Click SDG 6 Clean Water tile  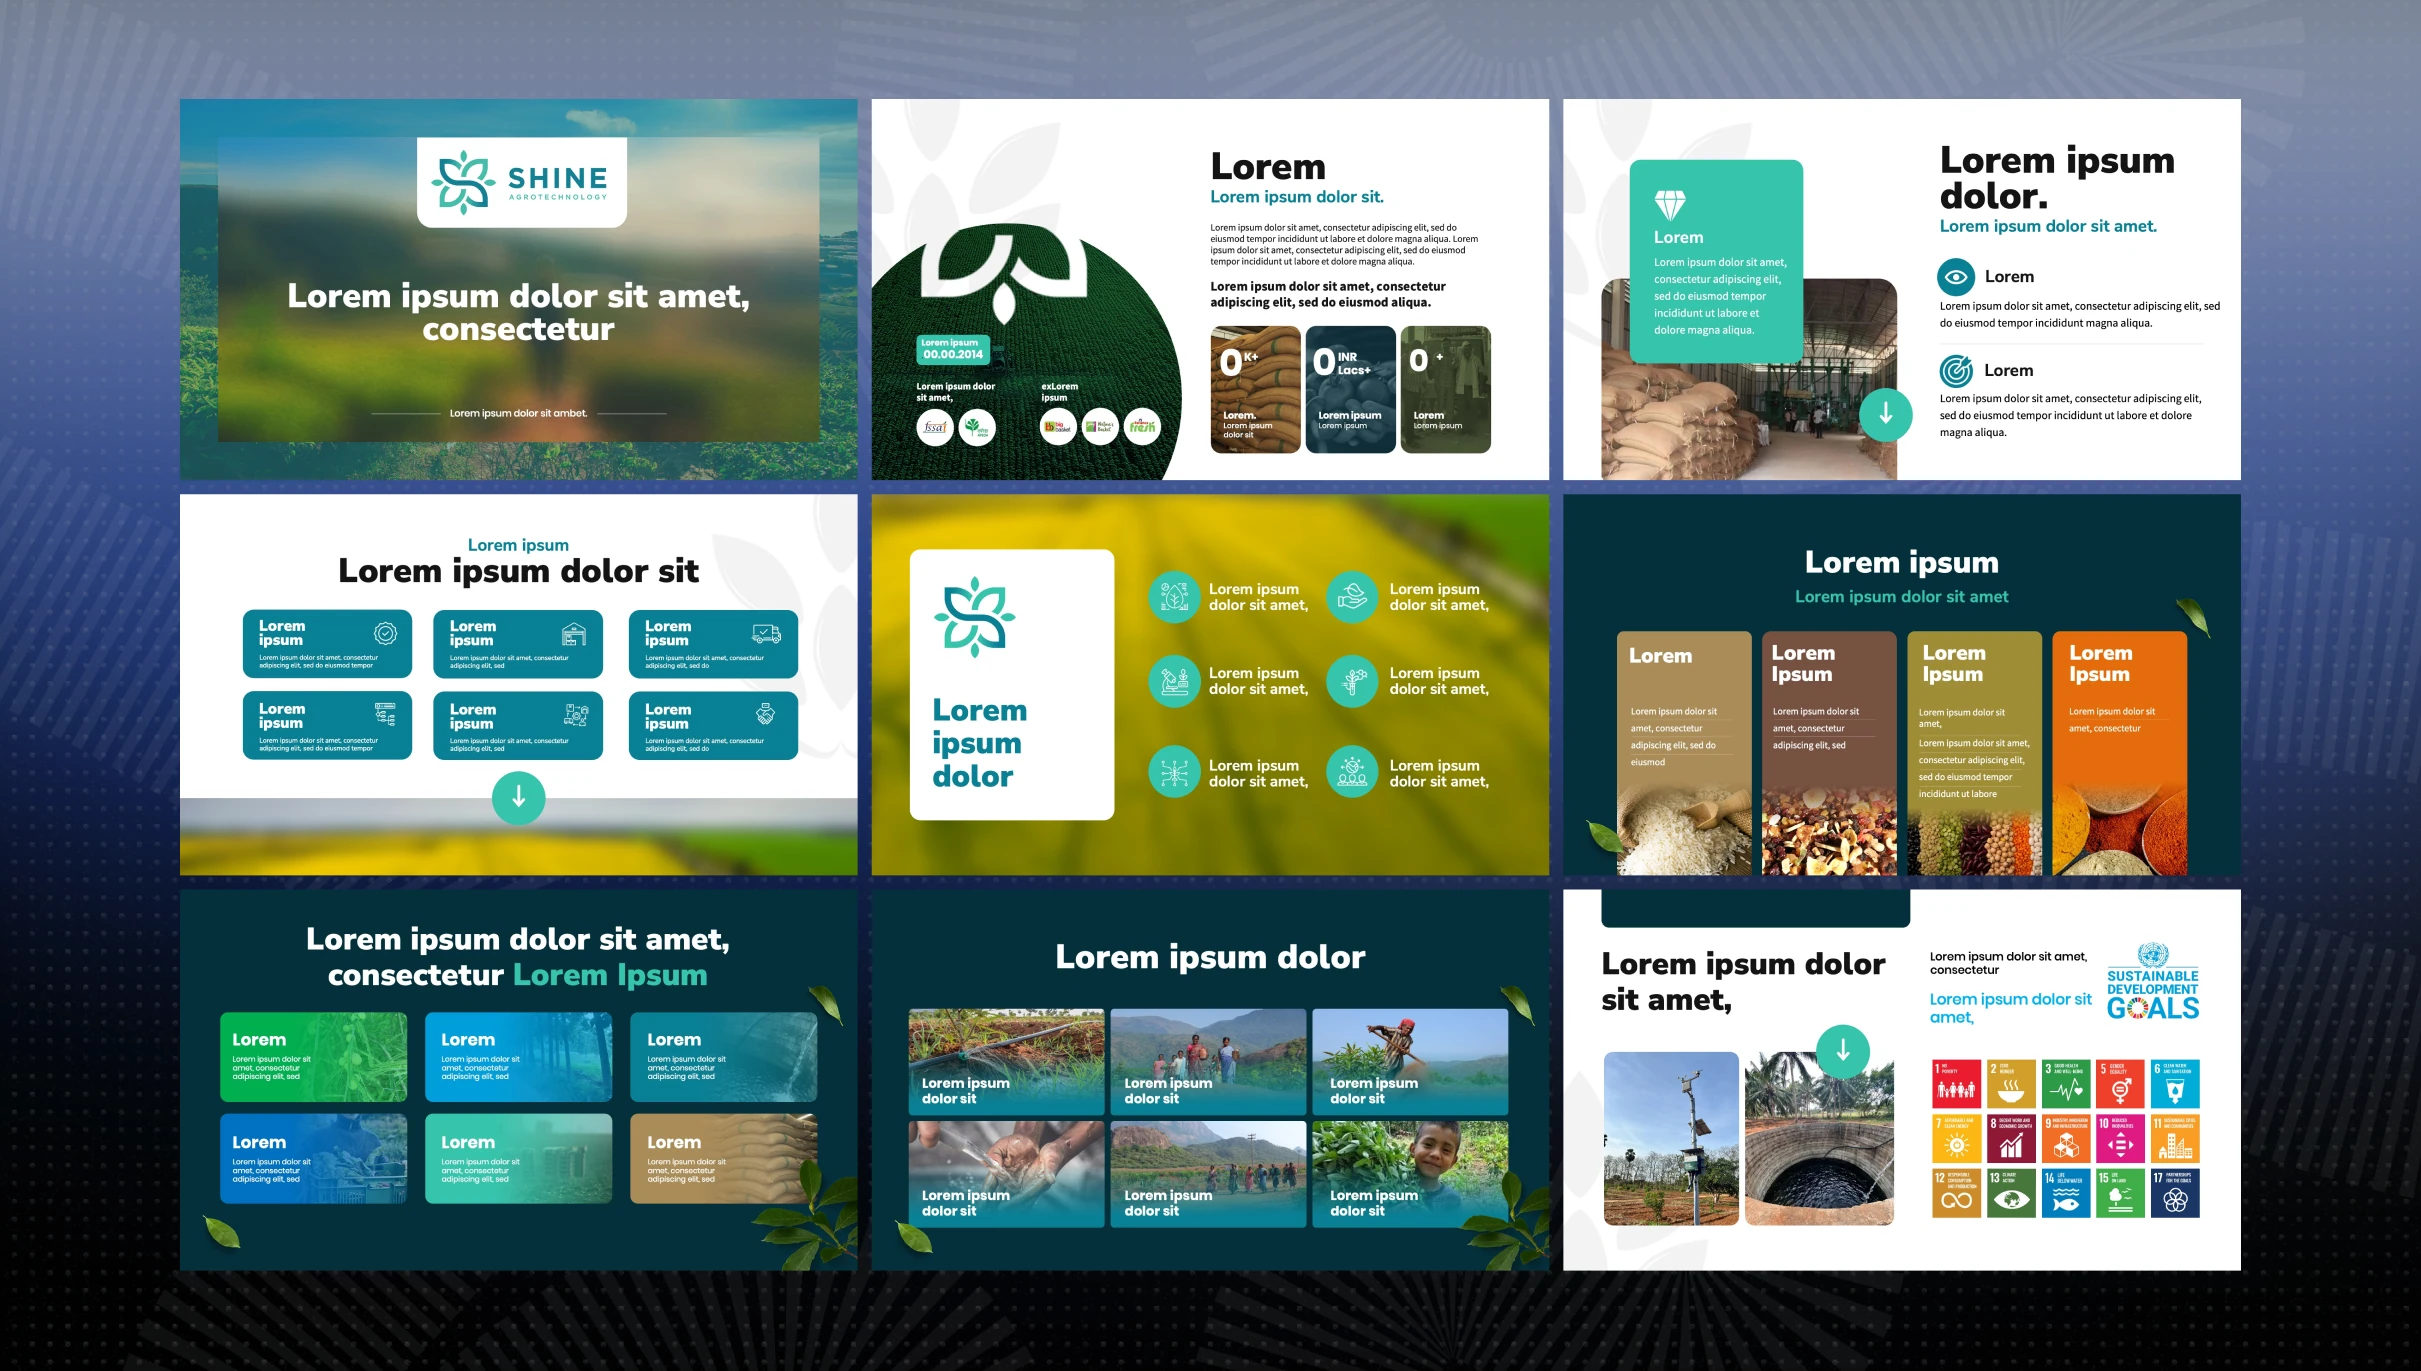tap(2175, 1084)
